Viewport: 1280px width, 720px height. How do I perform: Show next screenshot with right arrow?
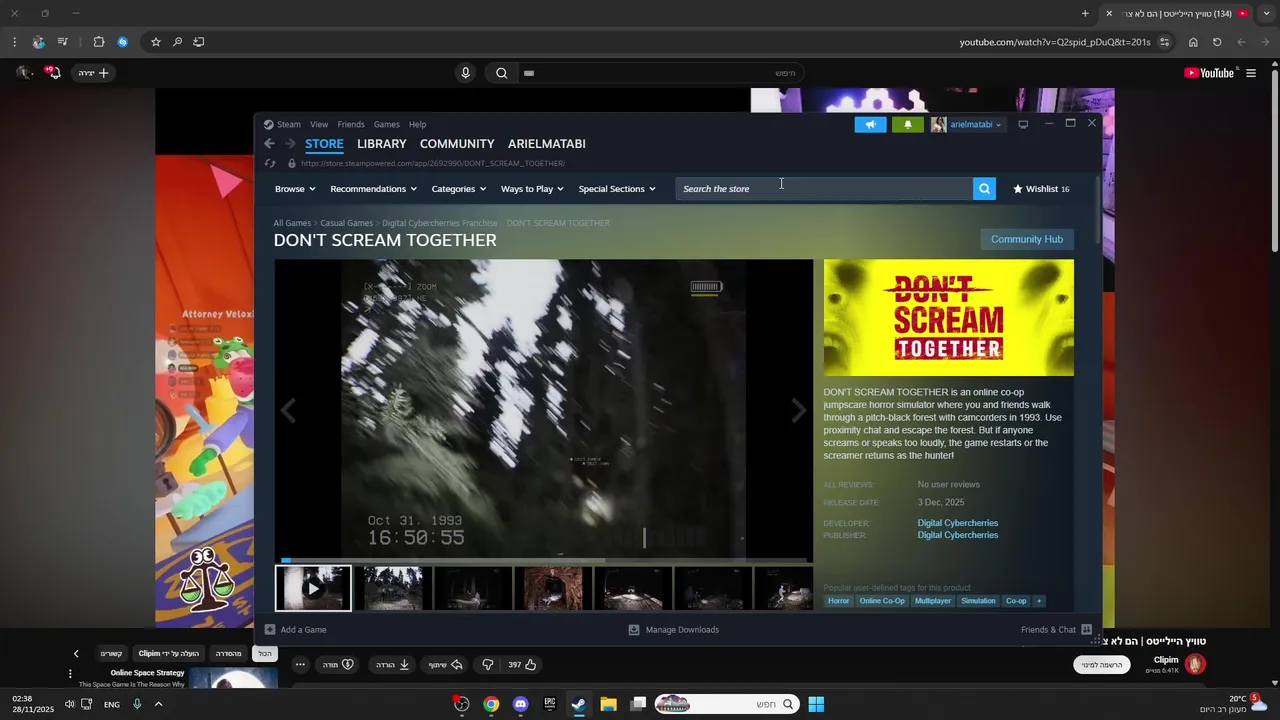pyautogui.click(x=798, y=411)
